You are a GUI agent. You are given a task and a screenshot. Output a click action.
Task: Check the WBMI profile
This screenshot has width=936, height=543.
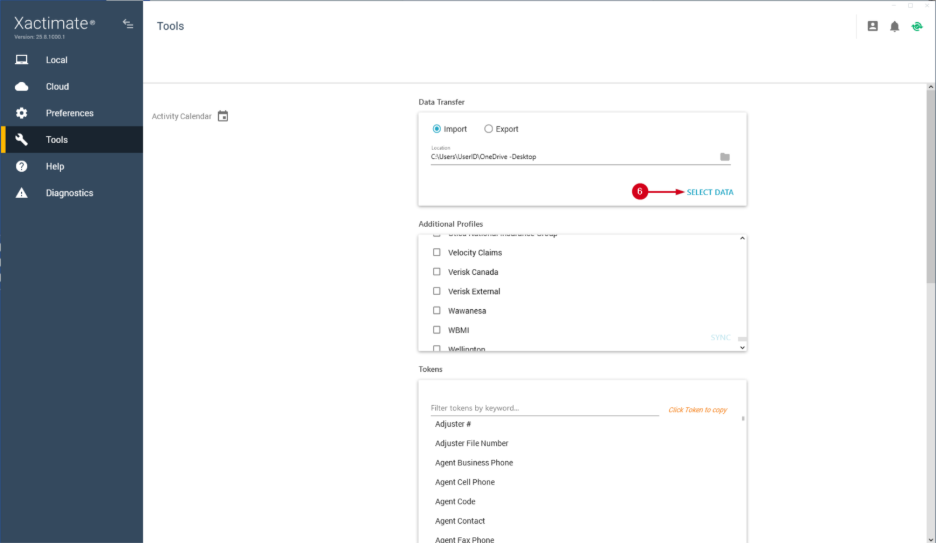coord(437,330)
